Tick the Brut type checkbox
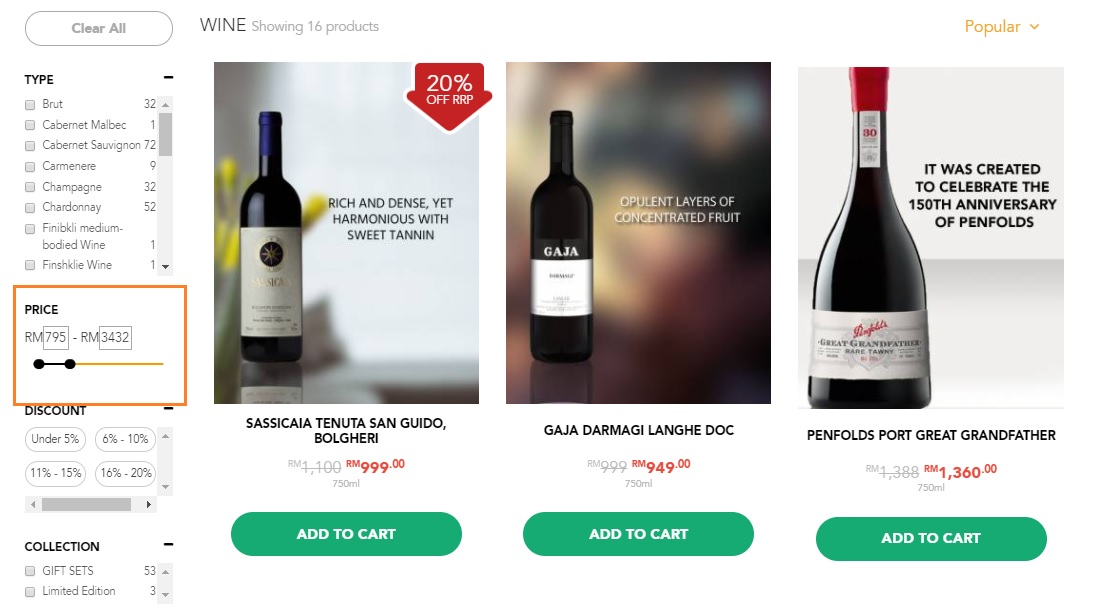Viewport: 1111px width, 611px height. point(30,104)
